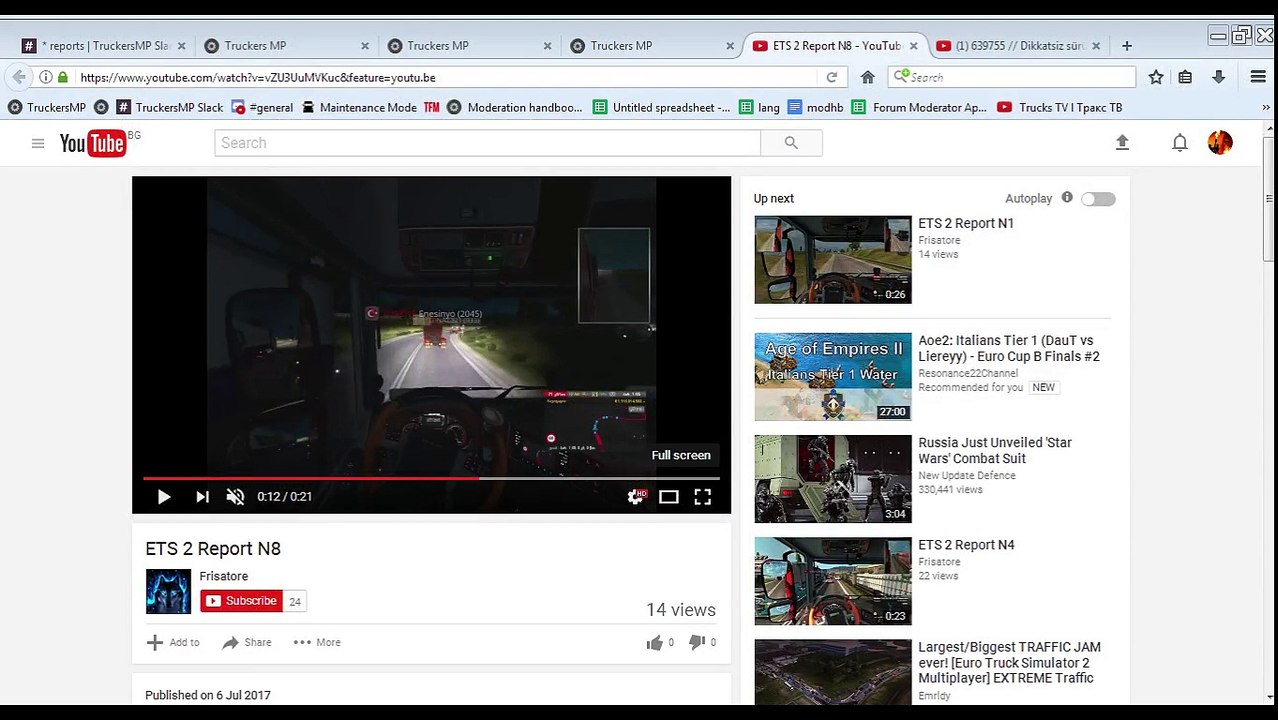Open Trucks TV bookmark

tap(1060, 107)
